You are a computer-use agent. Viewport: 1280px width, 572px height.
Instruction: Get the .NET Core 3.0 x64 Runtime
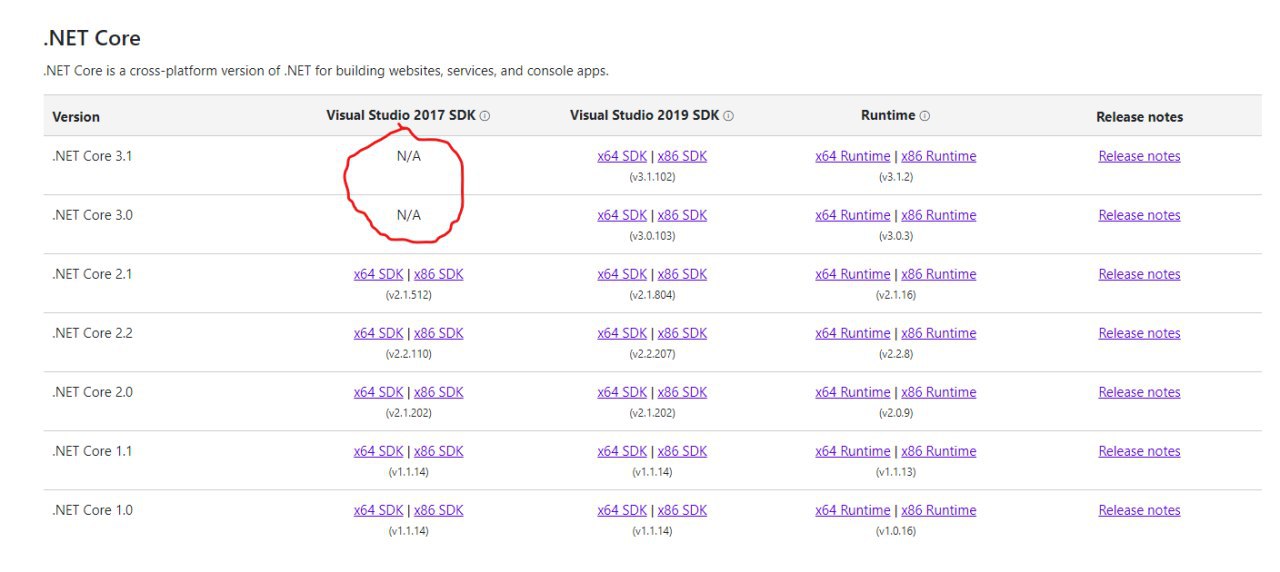coord(853,215)
